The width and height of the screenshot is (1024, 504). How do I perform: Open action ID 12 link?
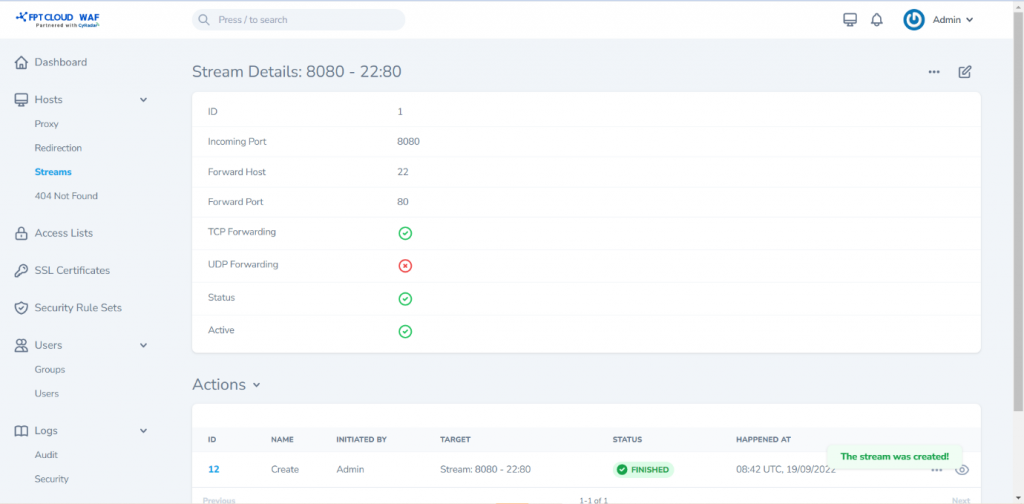213,469
